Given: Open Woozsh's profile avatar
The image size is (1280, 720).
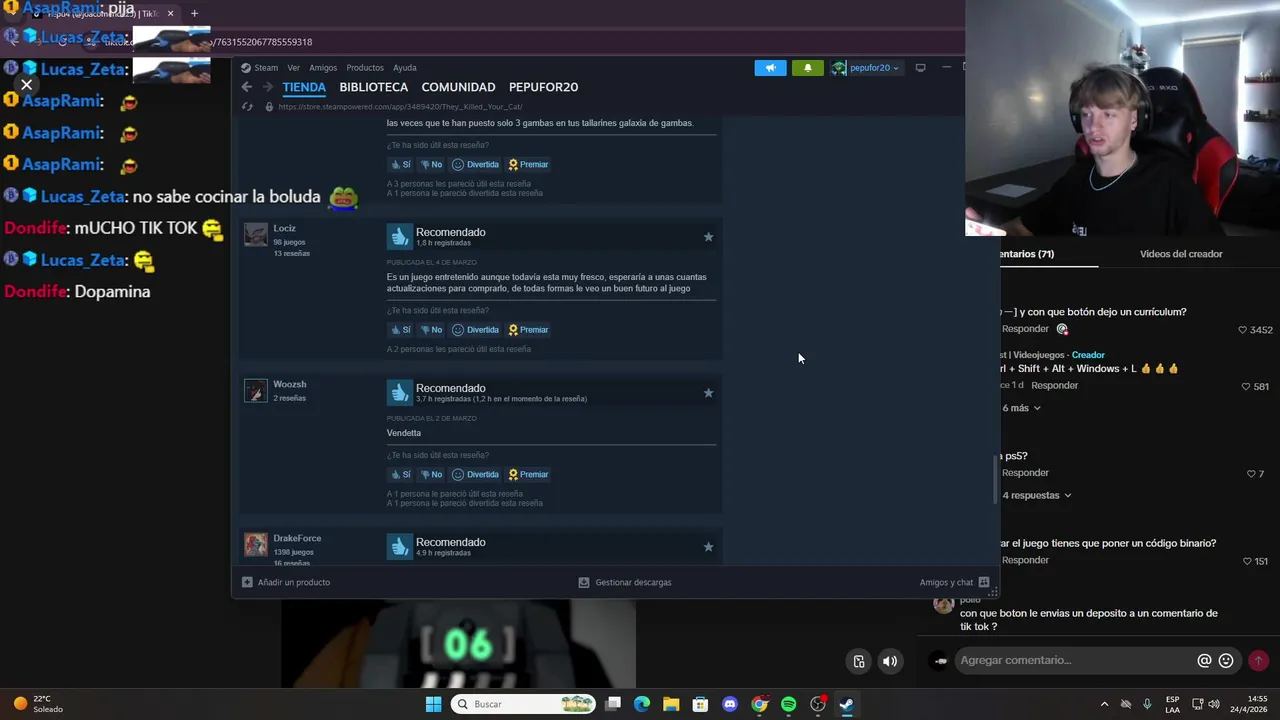Looking at the screenshot, I should coord(256,390).
